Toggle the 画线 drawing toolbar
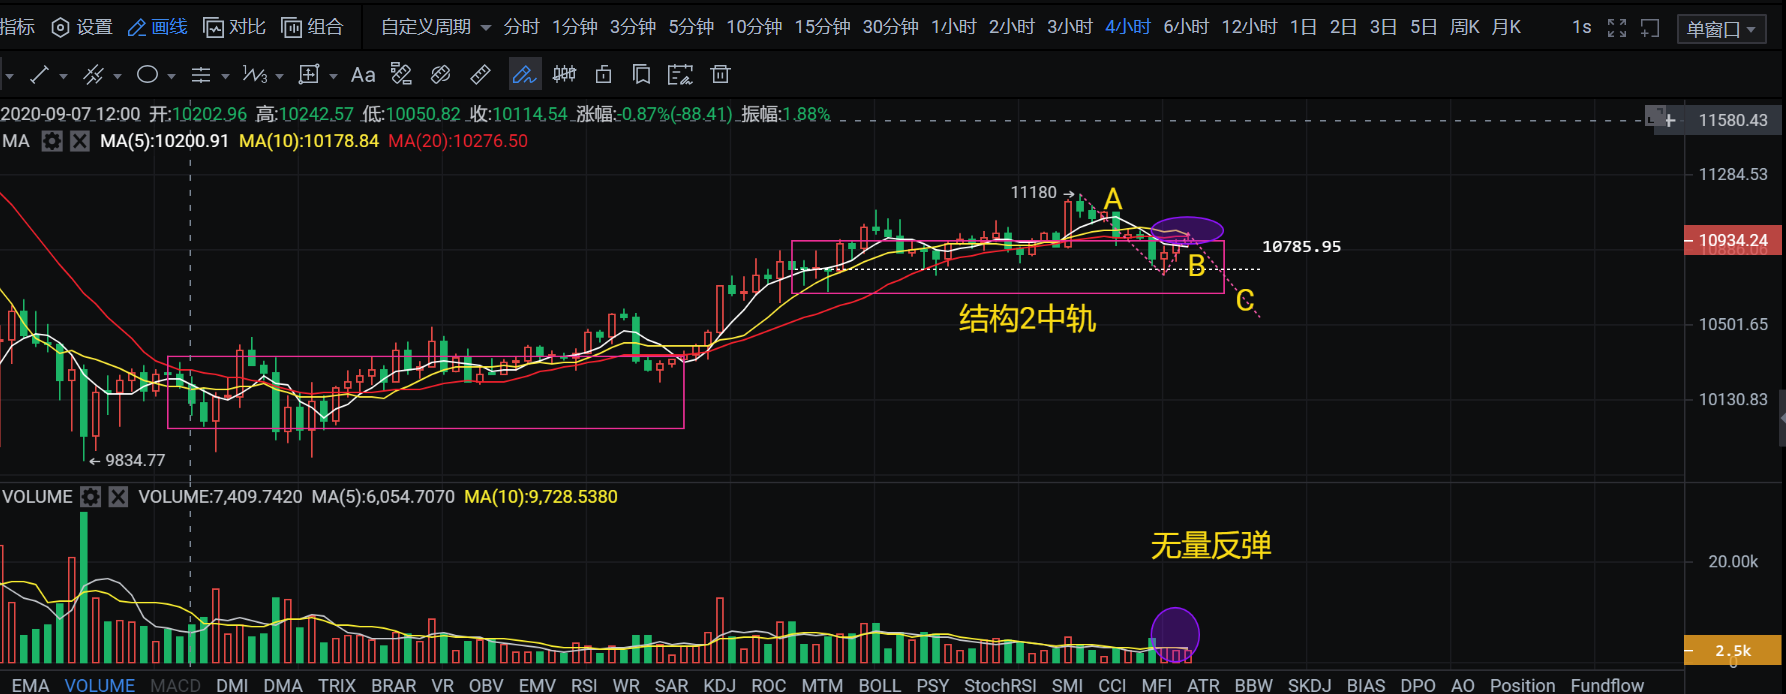 click(158, 27)
